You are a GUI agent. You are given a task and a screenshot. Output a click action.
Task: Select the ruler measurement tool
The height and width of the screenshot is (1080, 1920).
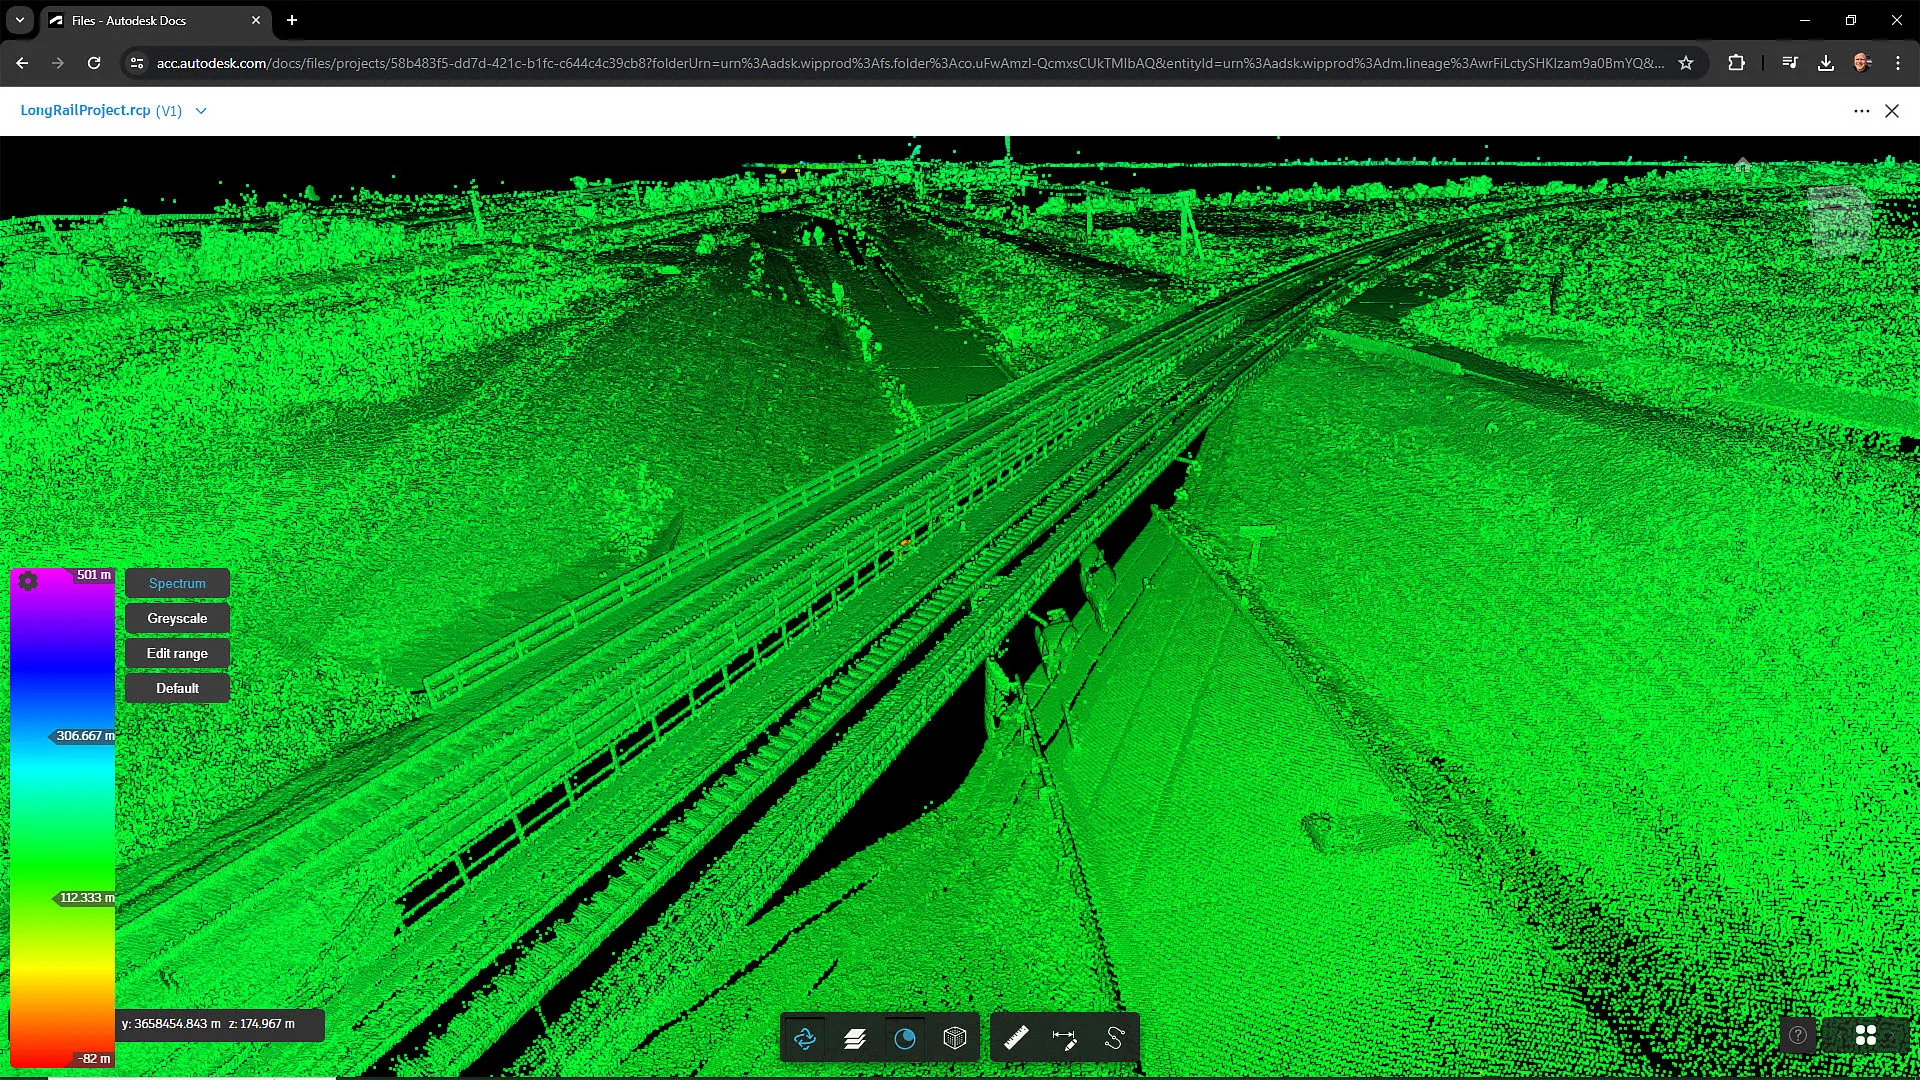(x=1017, y=1038)
